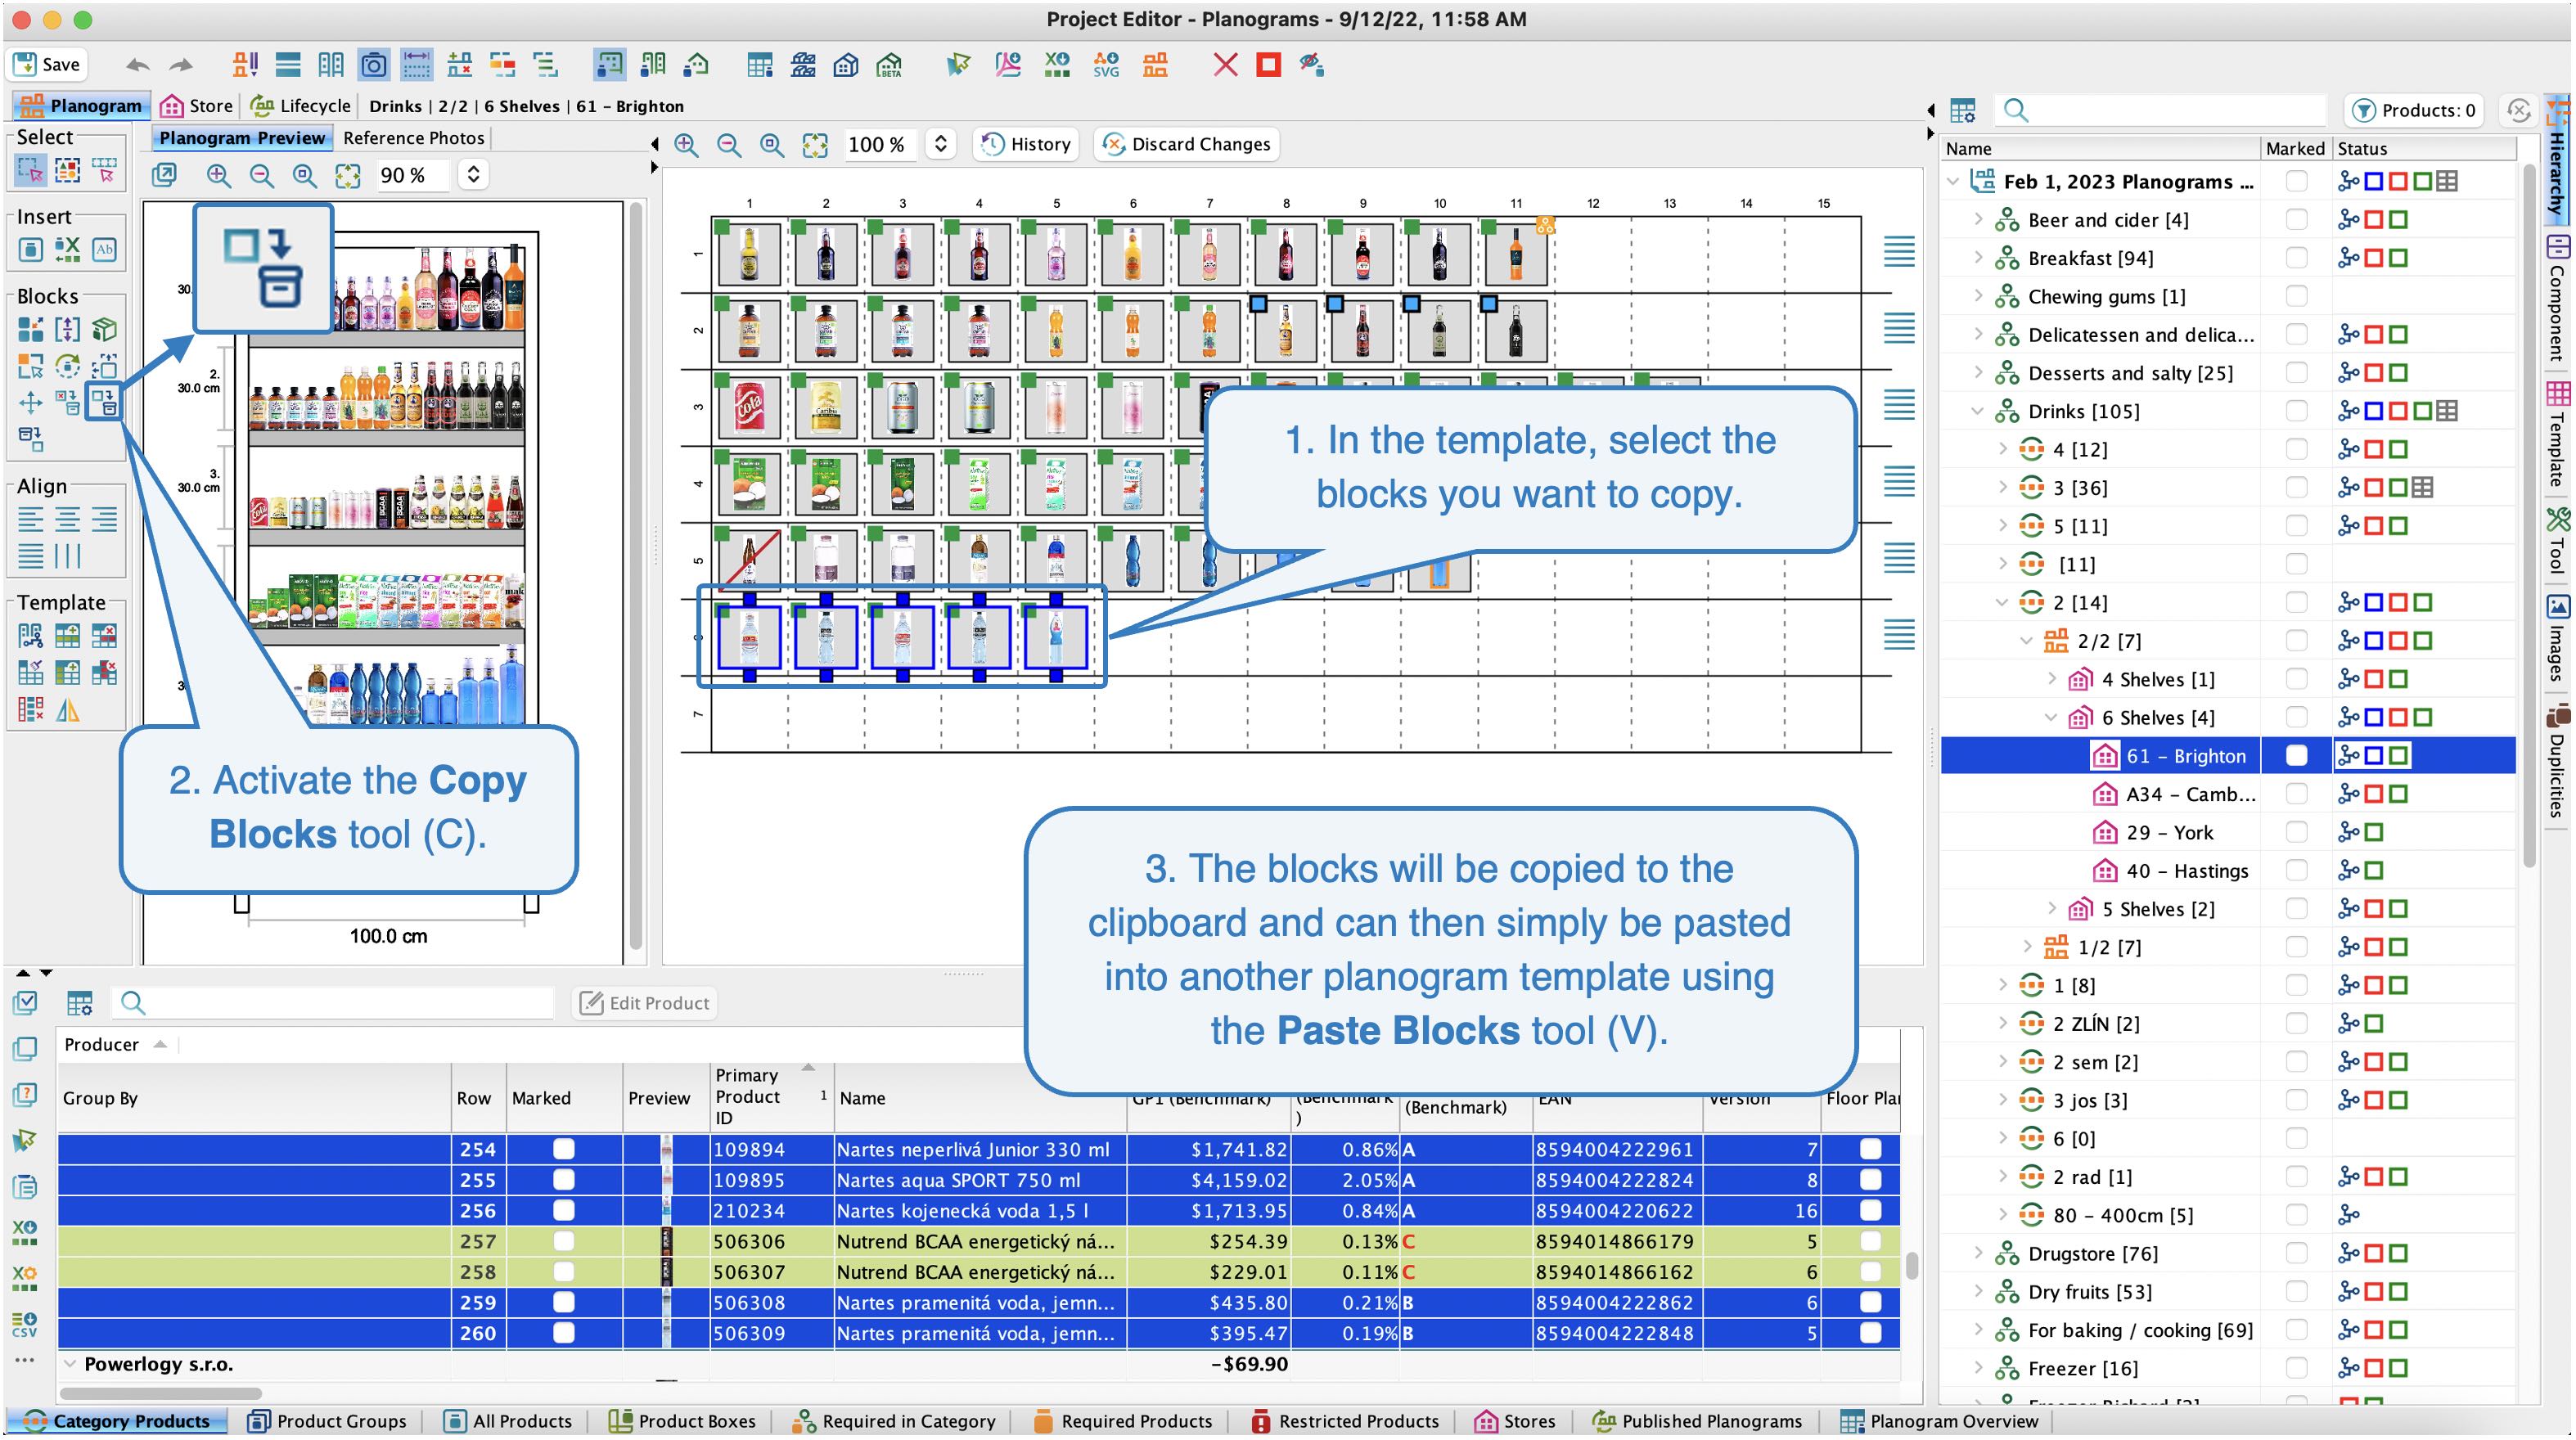
Task: Click the product table vertical scrollbar
Action: (1911, 1265)
